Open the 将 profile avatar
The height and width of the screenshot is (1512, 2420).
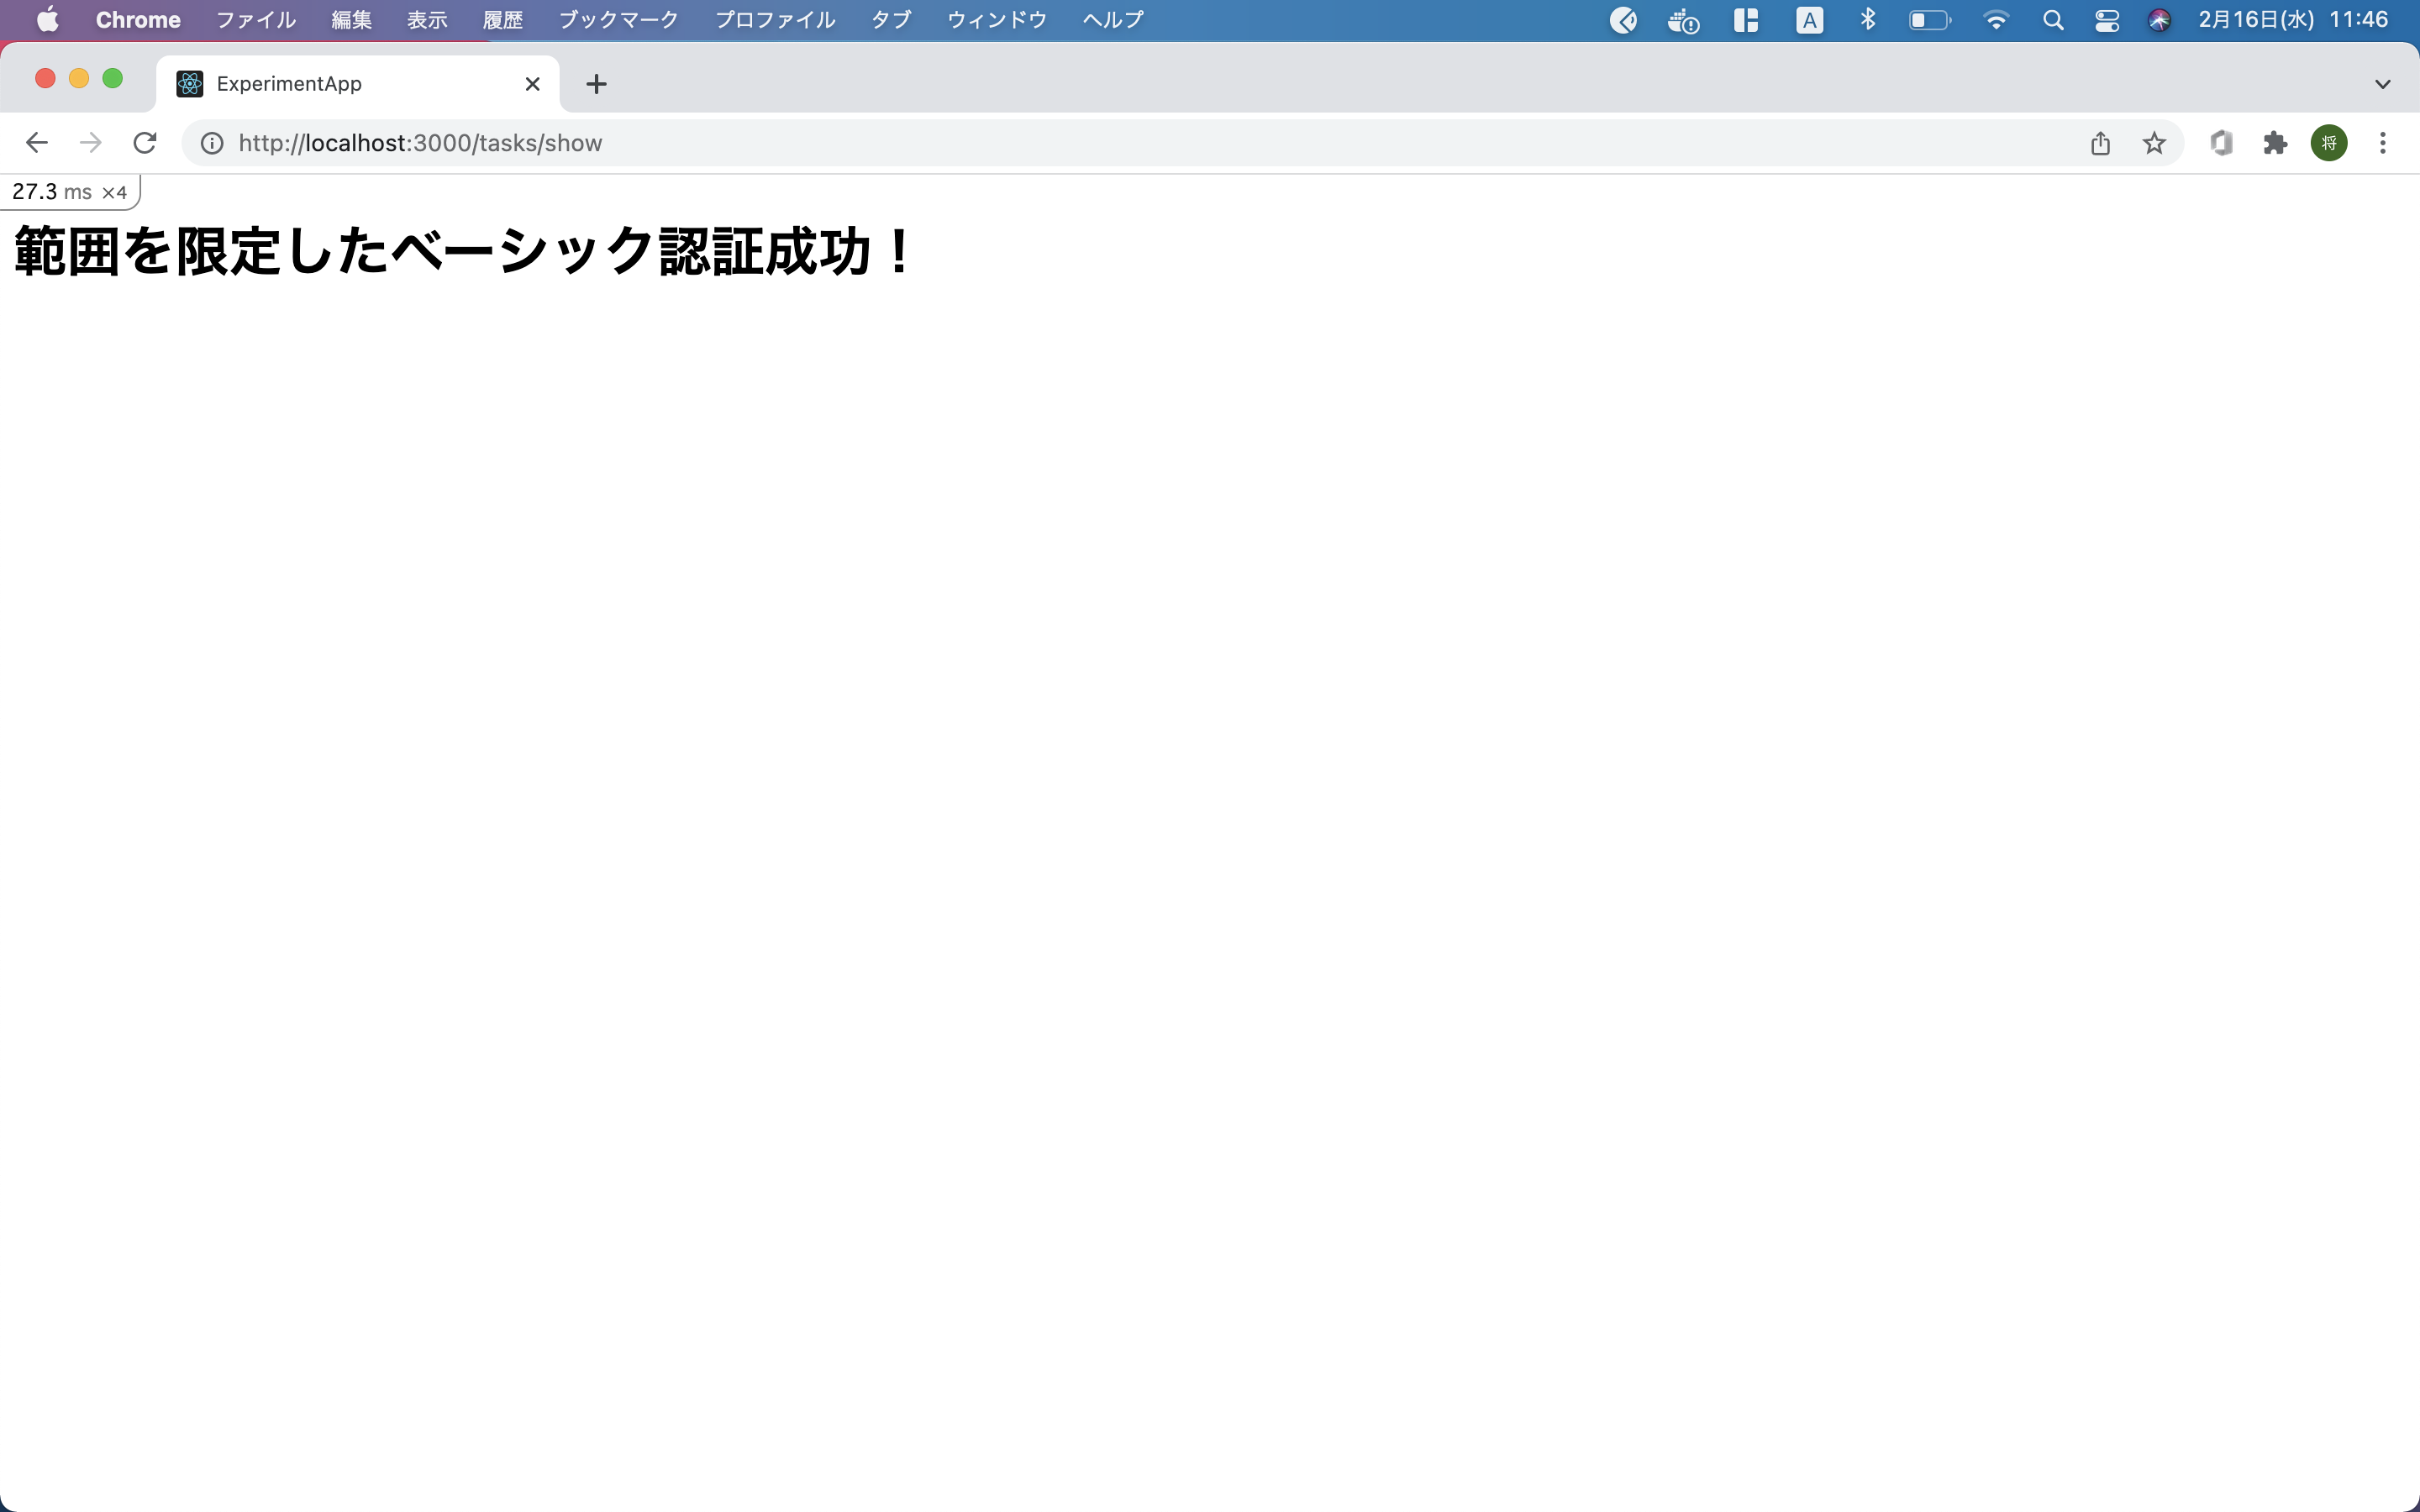click(2328, 143)
